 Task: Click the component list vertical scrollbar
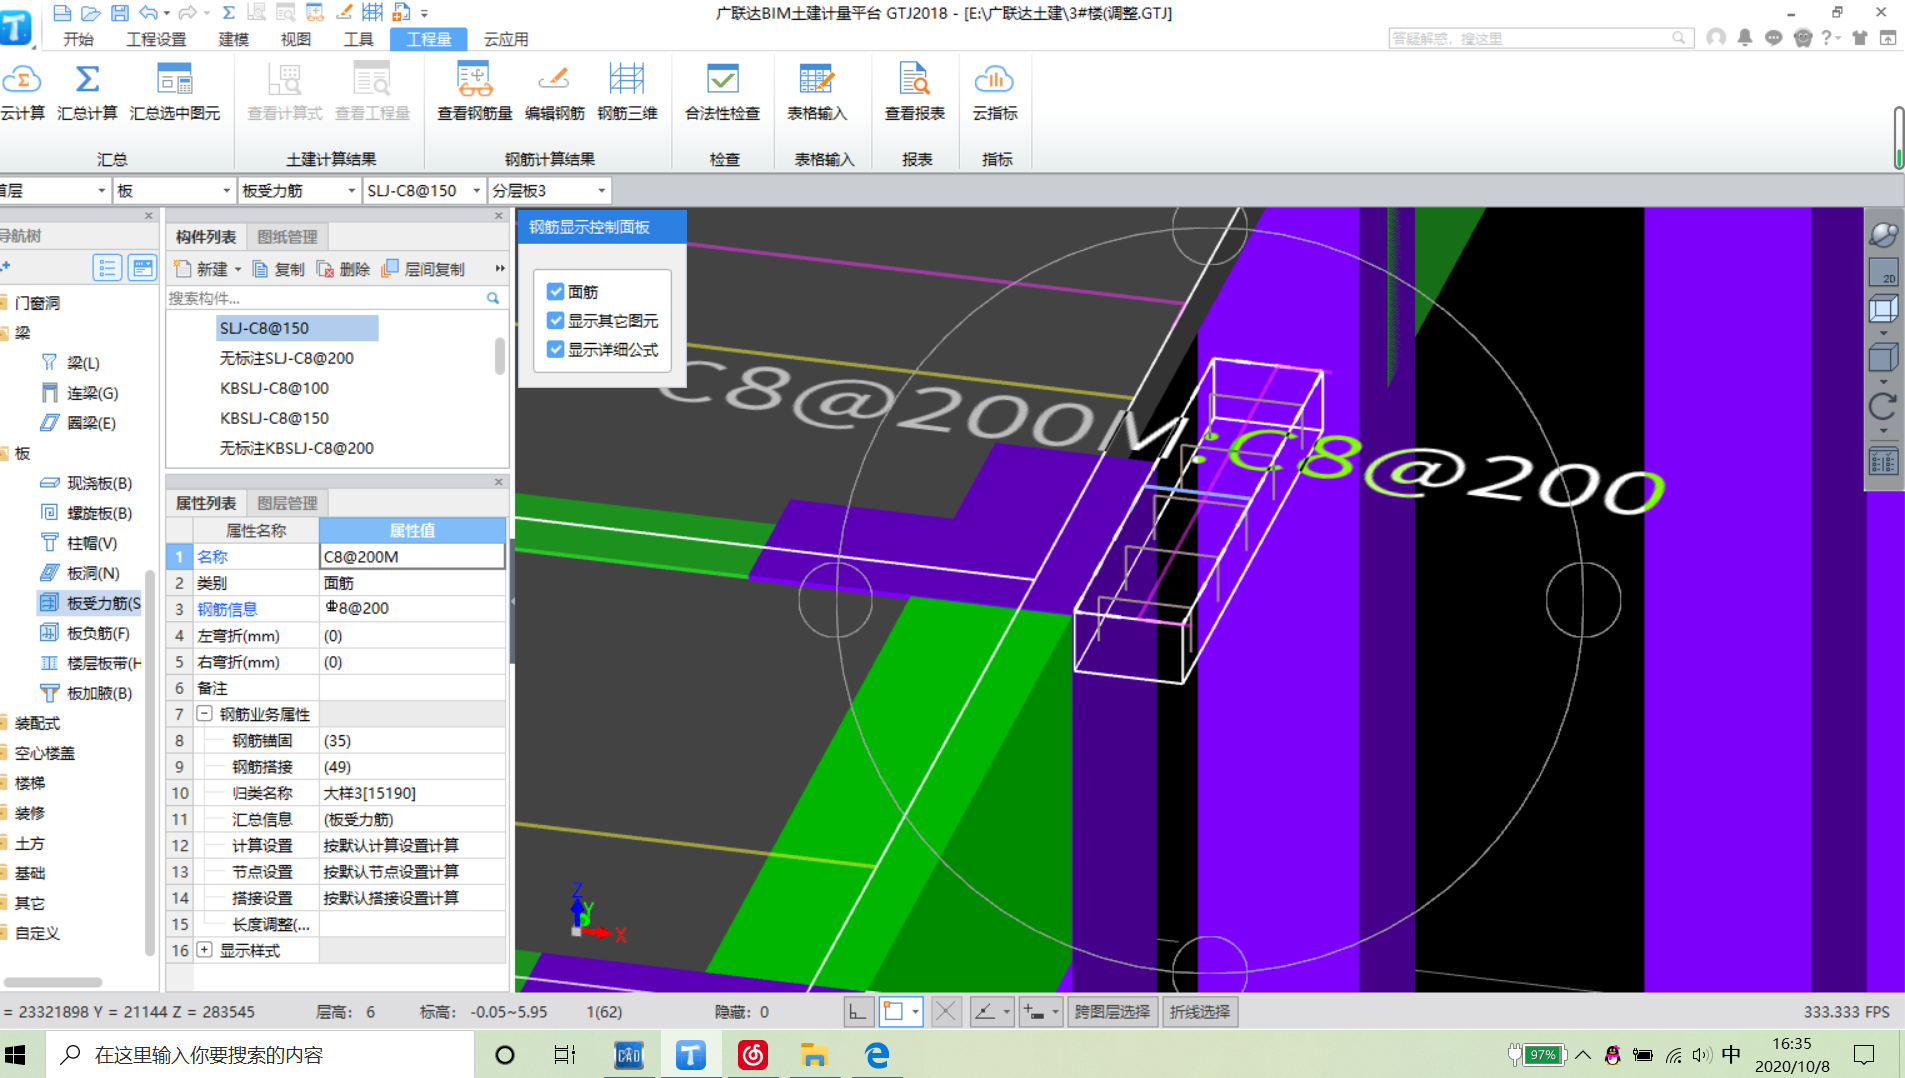pyautogui.click(x=500, y=356)
